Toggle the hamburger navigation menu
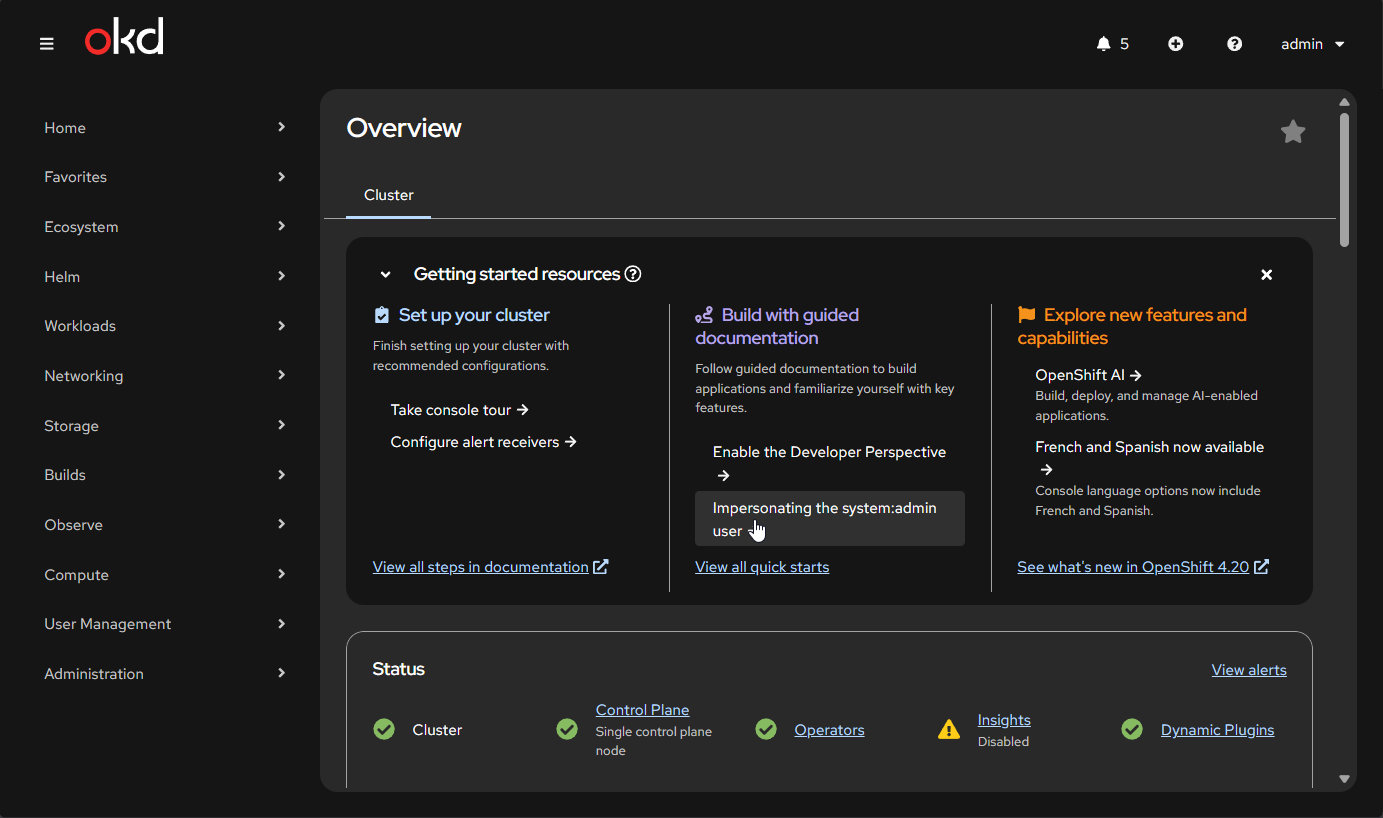The height and width of the screenshot is (818, 1383). 47,44
